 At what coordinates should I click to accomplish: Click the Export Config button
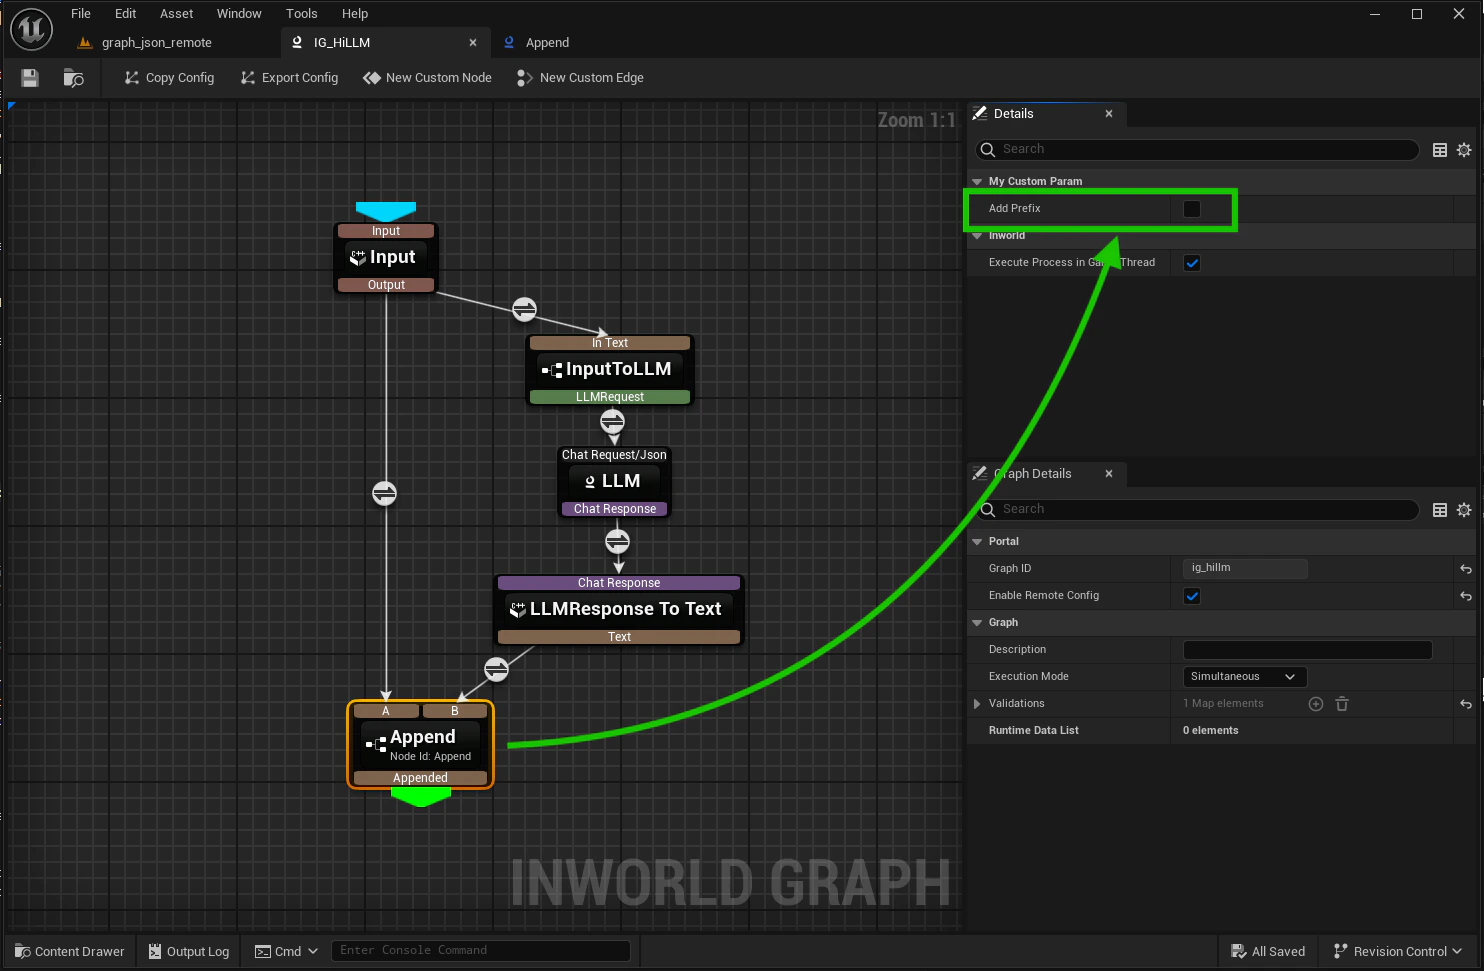click(289, 78)
